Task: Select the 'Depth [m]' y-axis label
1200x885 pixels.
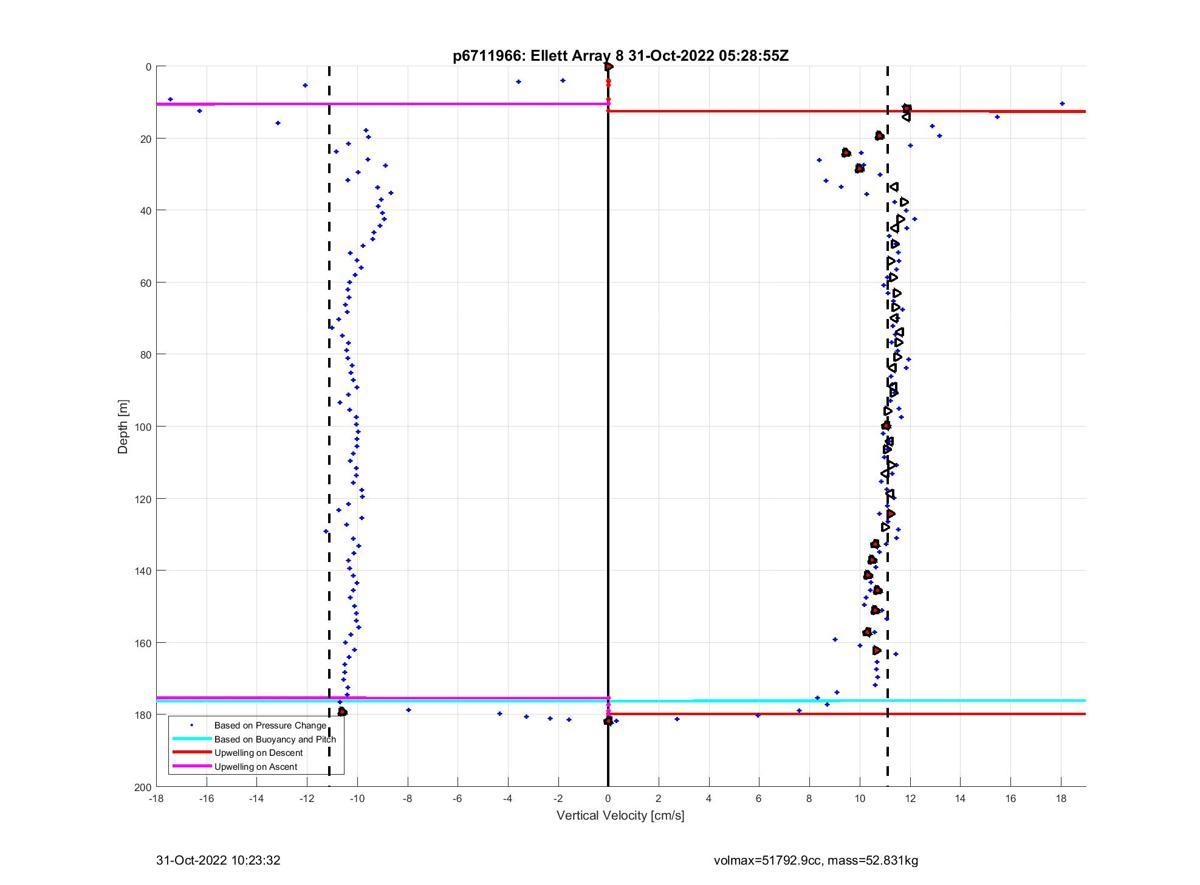Action: (123, 426)
